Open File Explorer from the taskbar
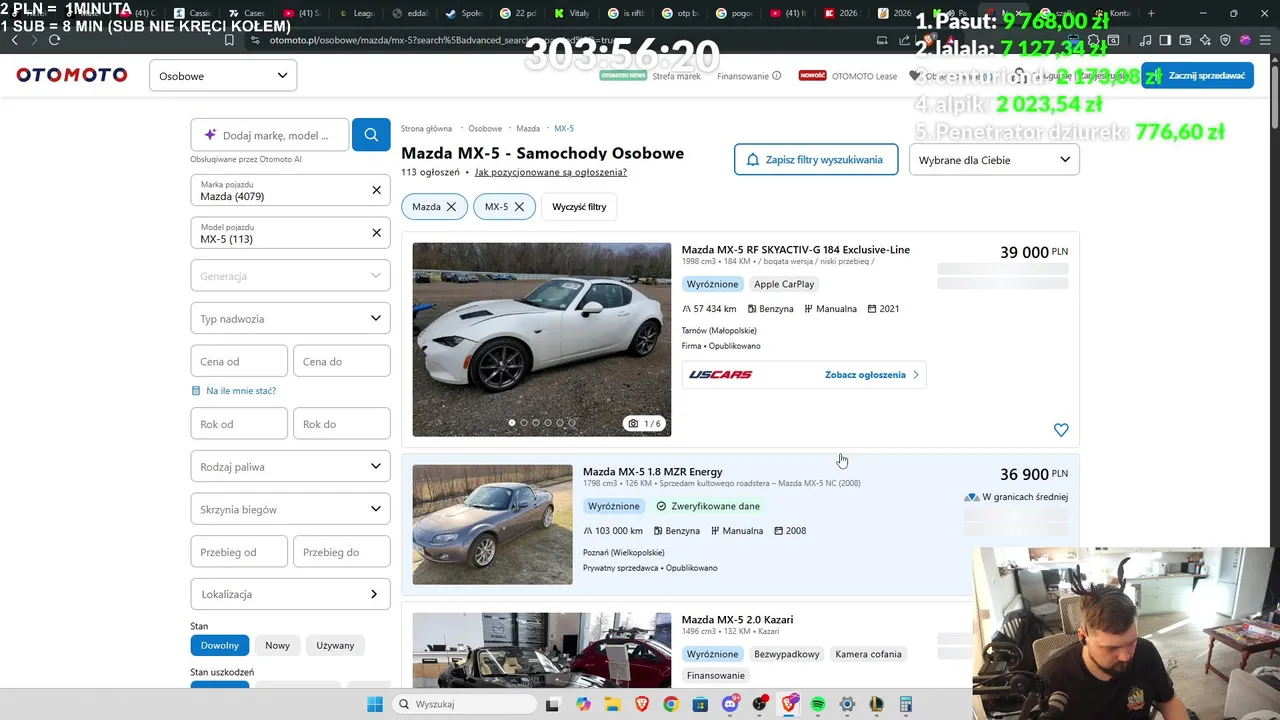This screenshot has width=1280, height=720. pyautogui.click(x=612, y=704)
